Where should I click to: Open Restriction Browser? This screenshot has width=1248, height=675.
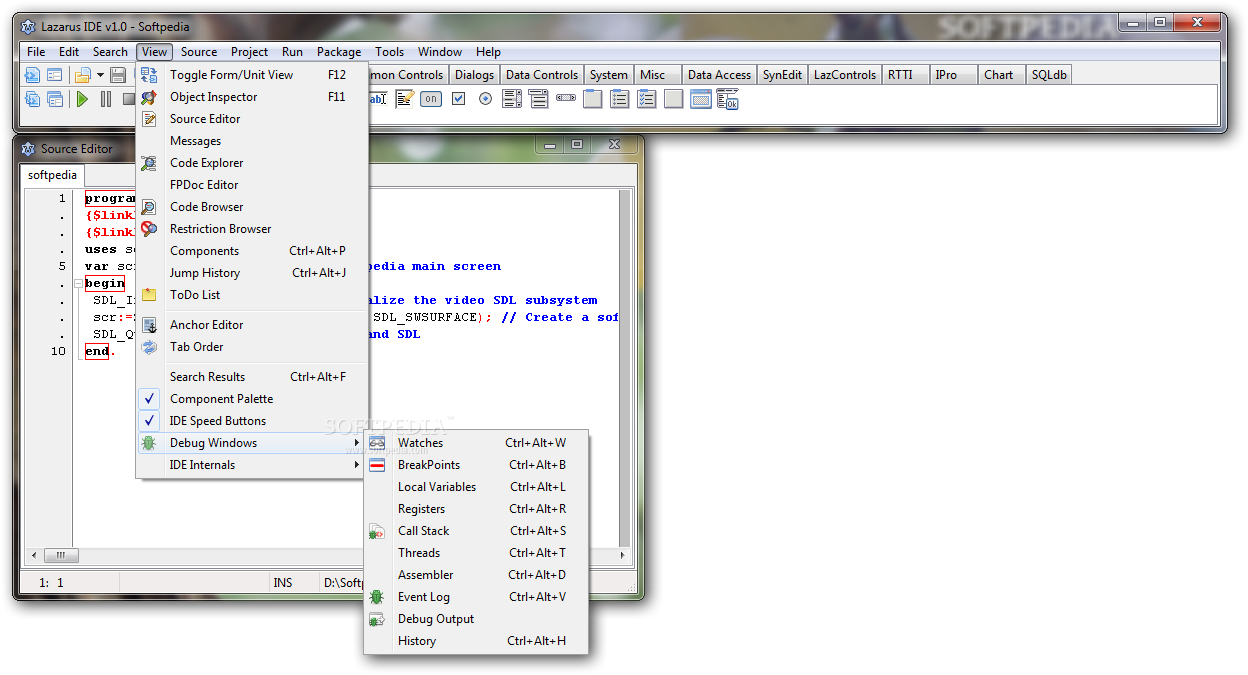252,229
